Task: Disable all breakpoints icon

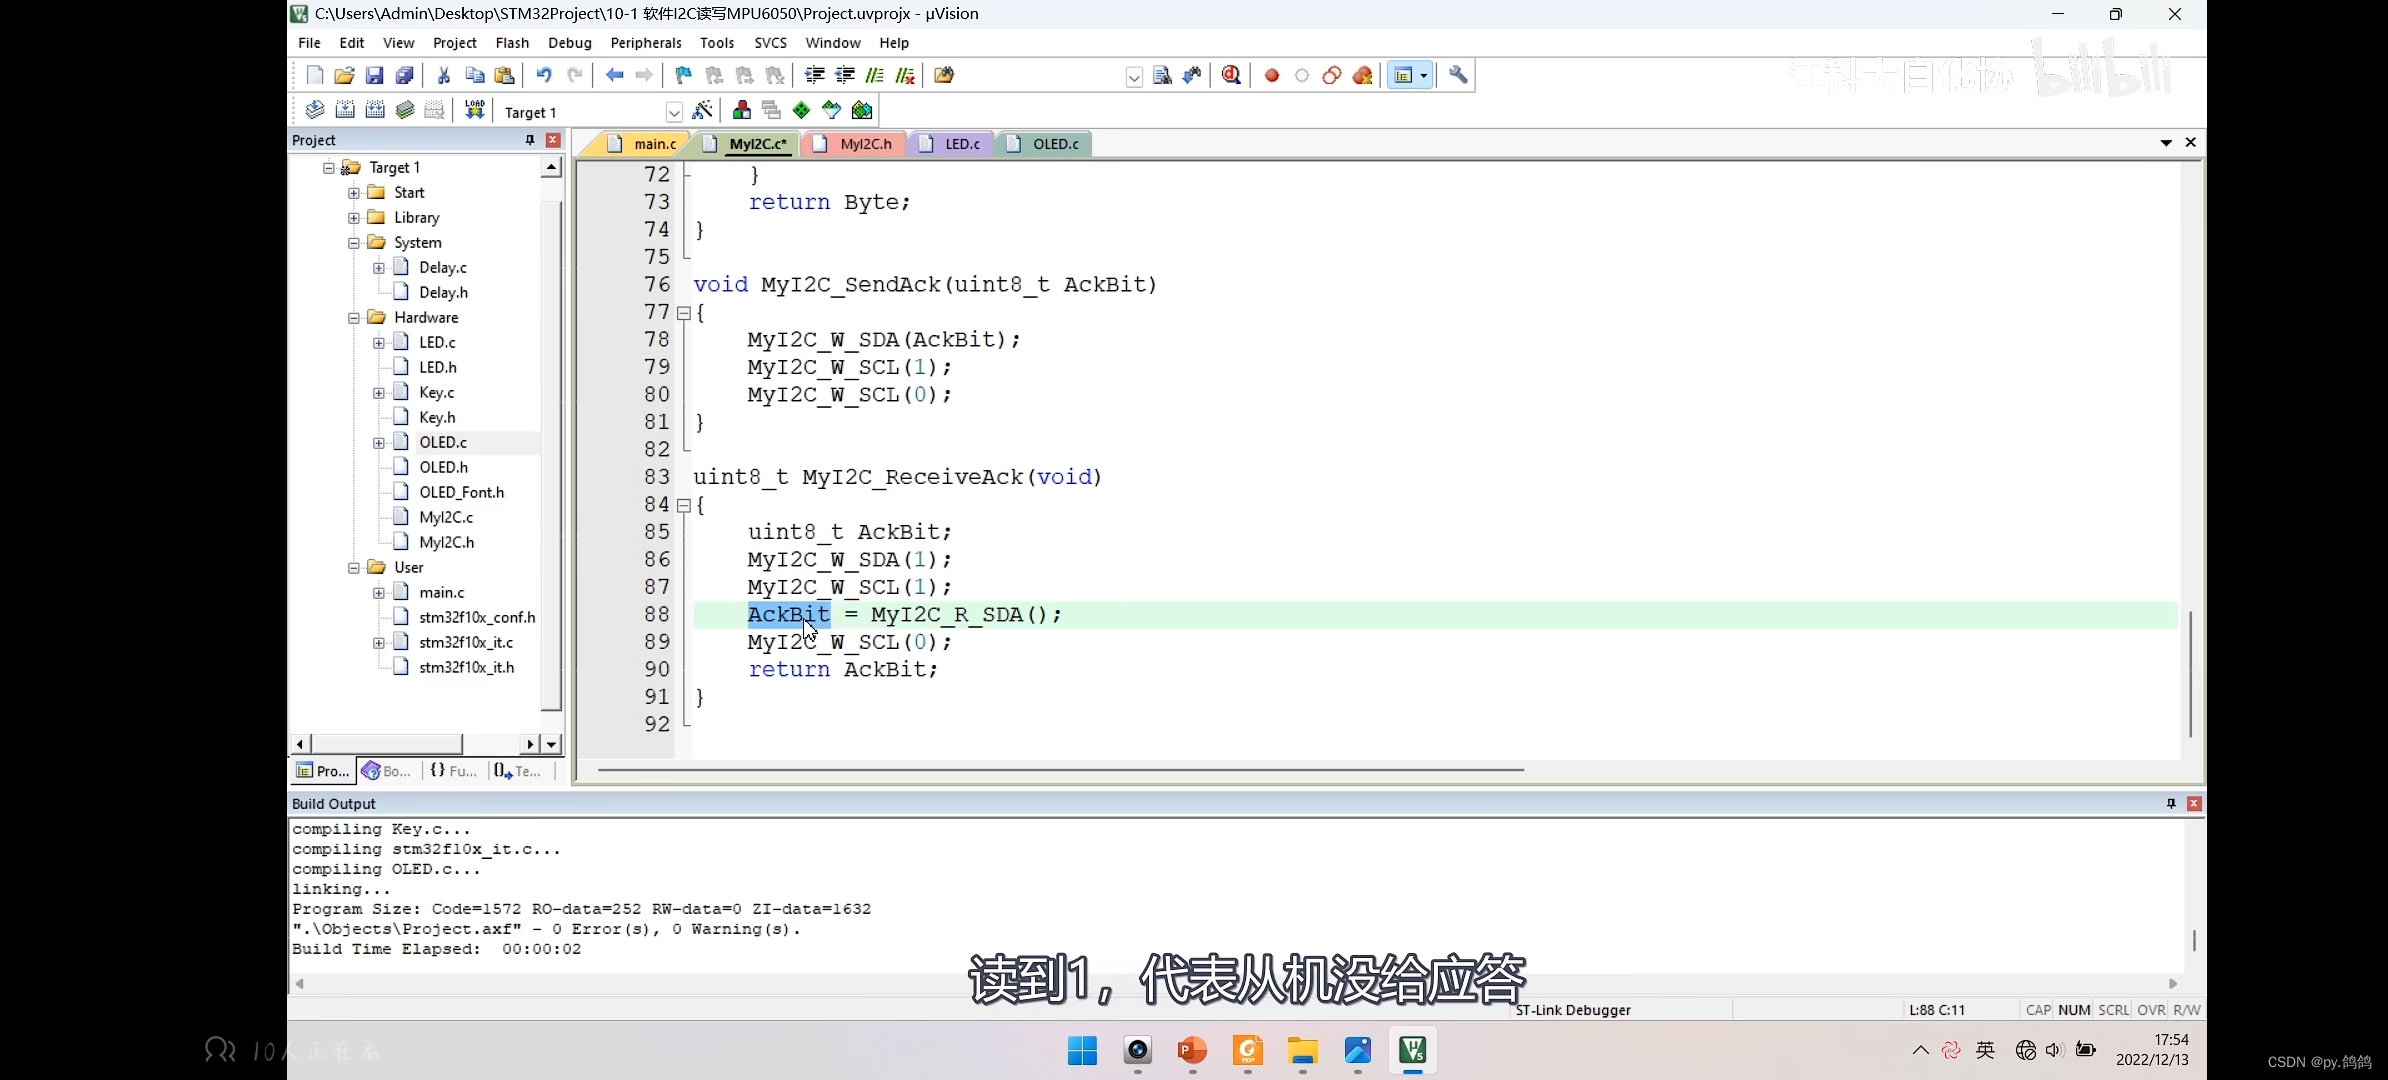Action: pyautogui.click(x=1332, y=75)
